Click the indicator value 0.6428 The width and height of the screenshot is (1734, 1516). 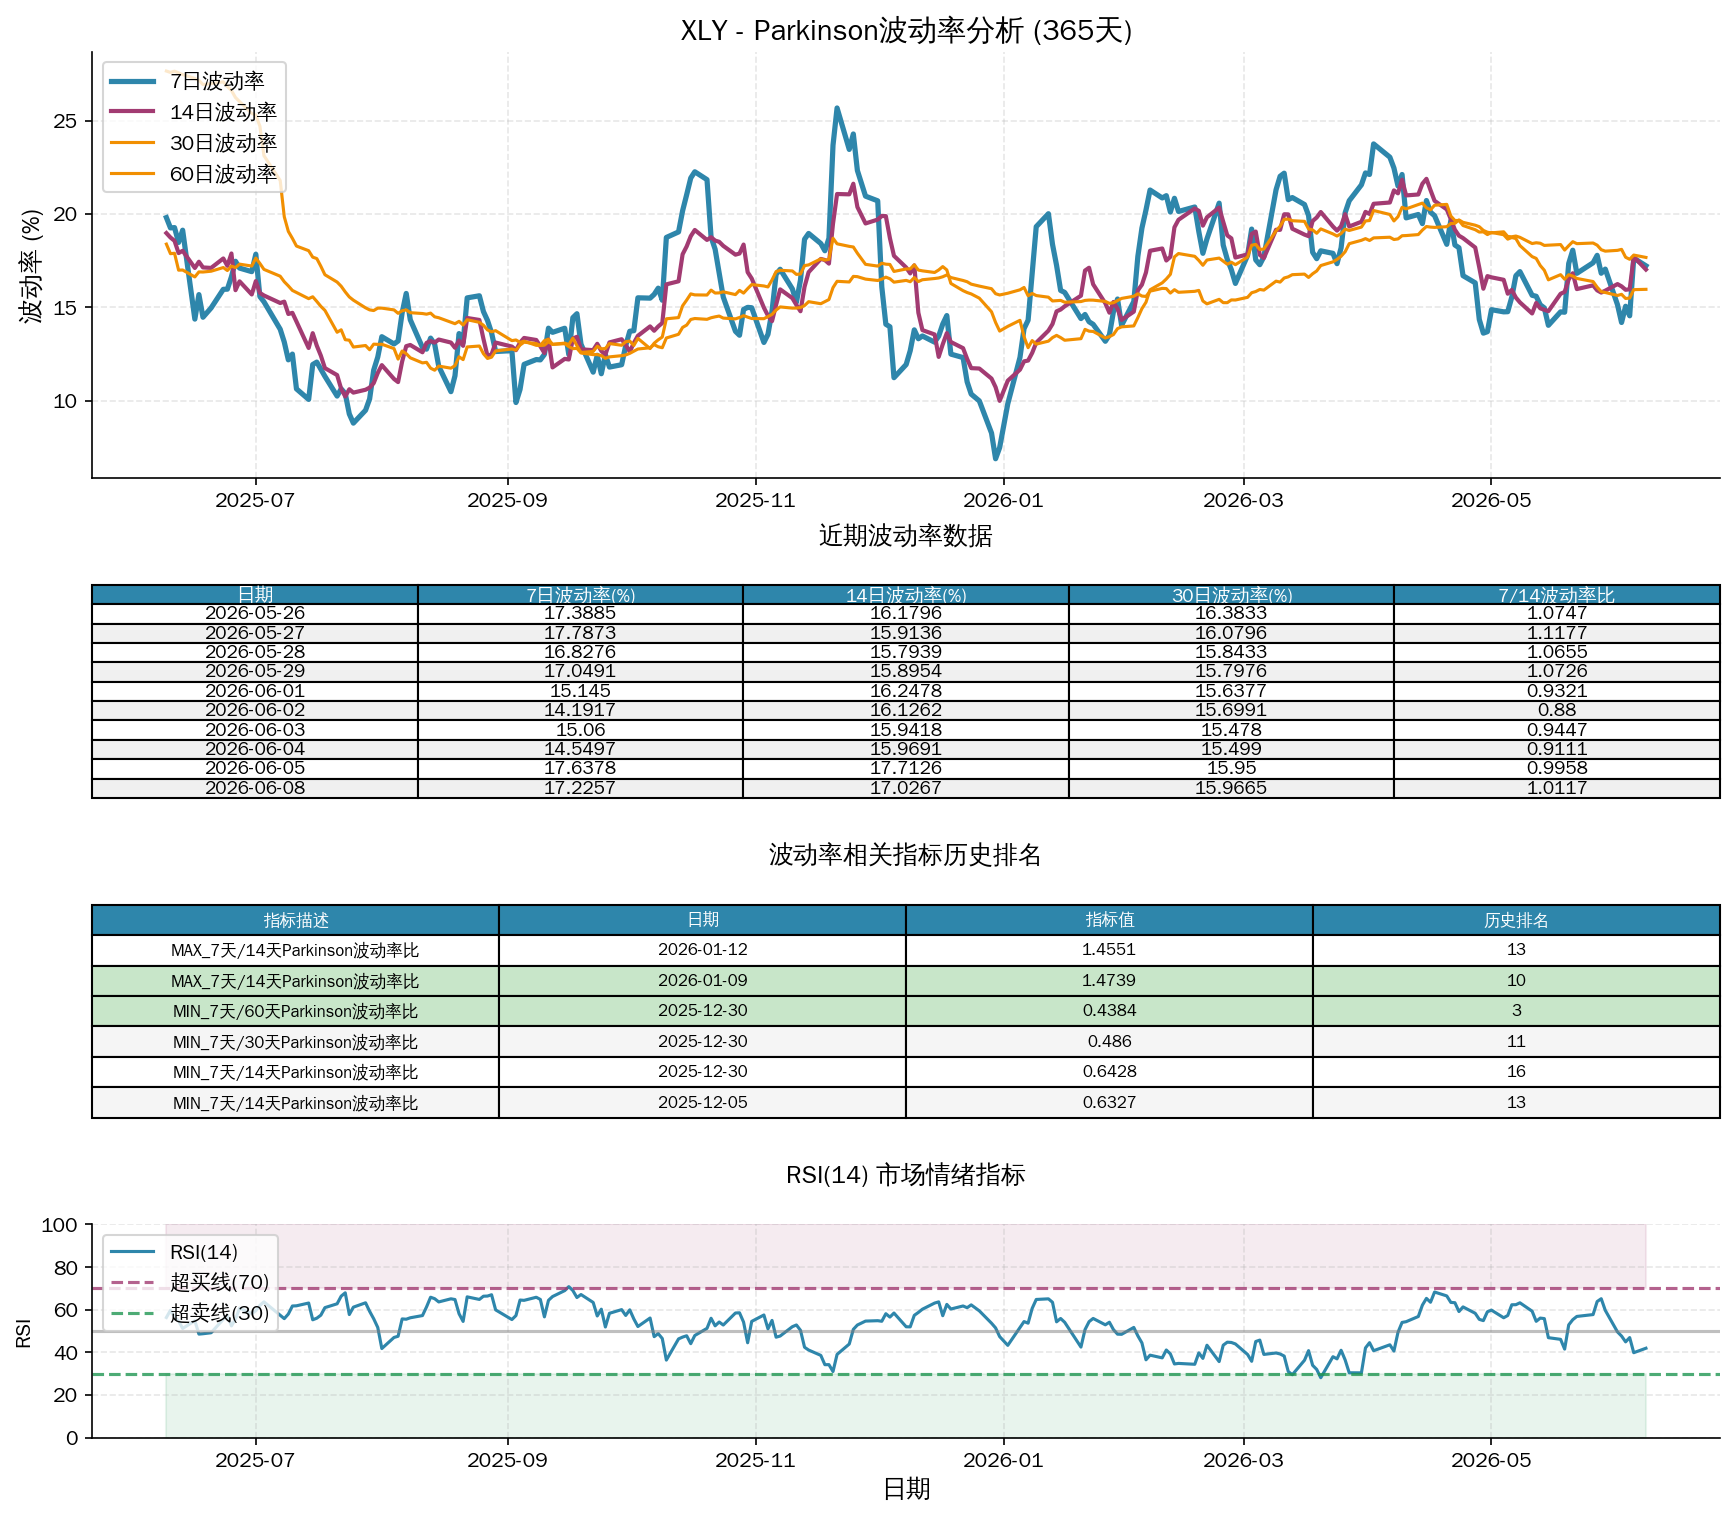coord(1110,1072)
